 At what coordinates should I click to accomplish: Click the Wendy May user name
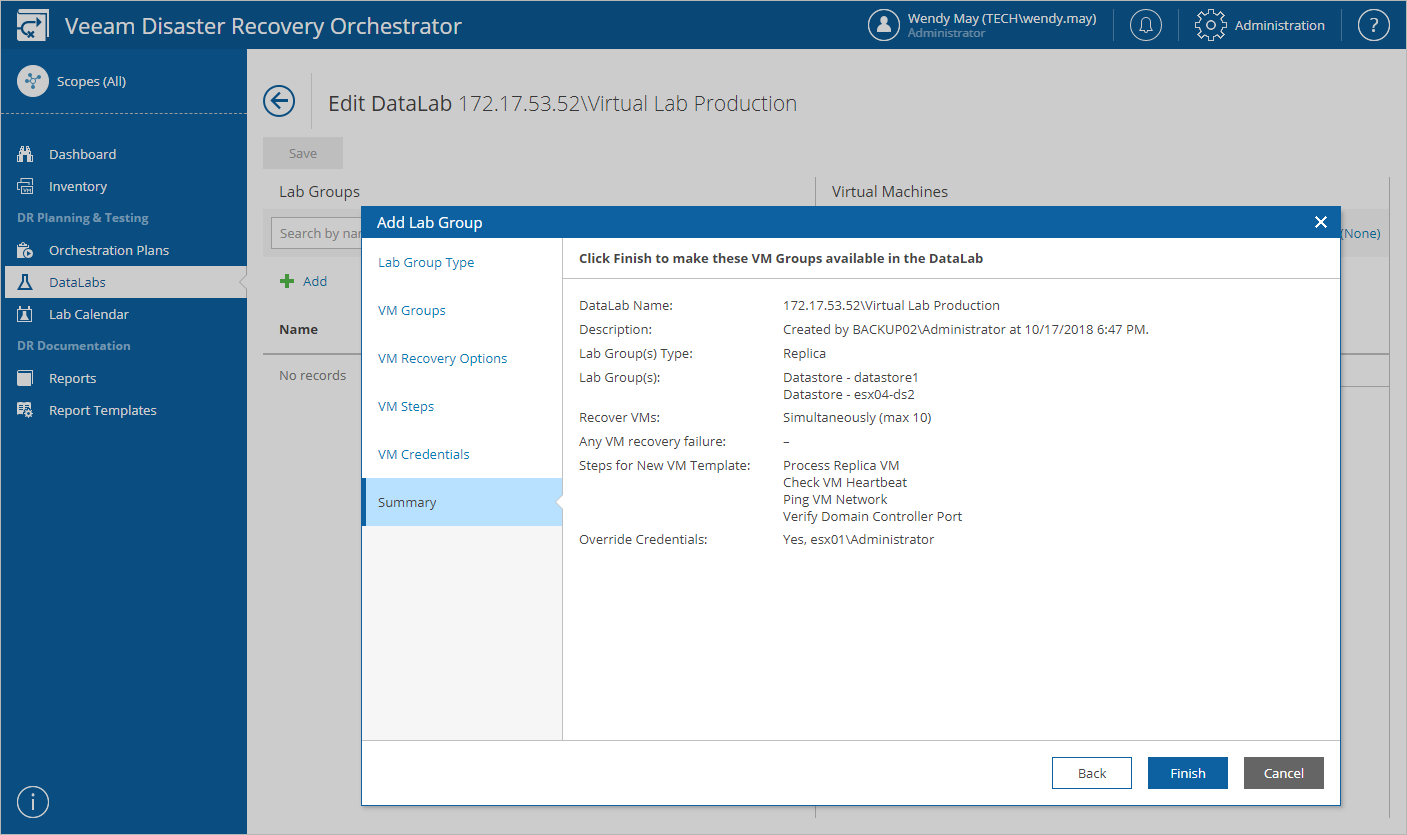(x=1002, y=19)
